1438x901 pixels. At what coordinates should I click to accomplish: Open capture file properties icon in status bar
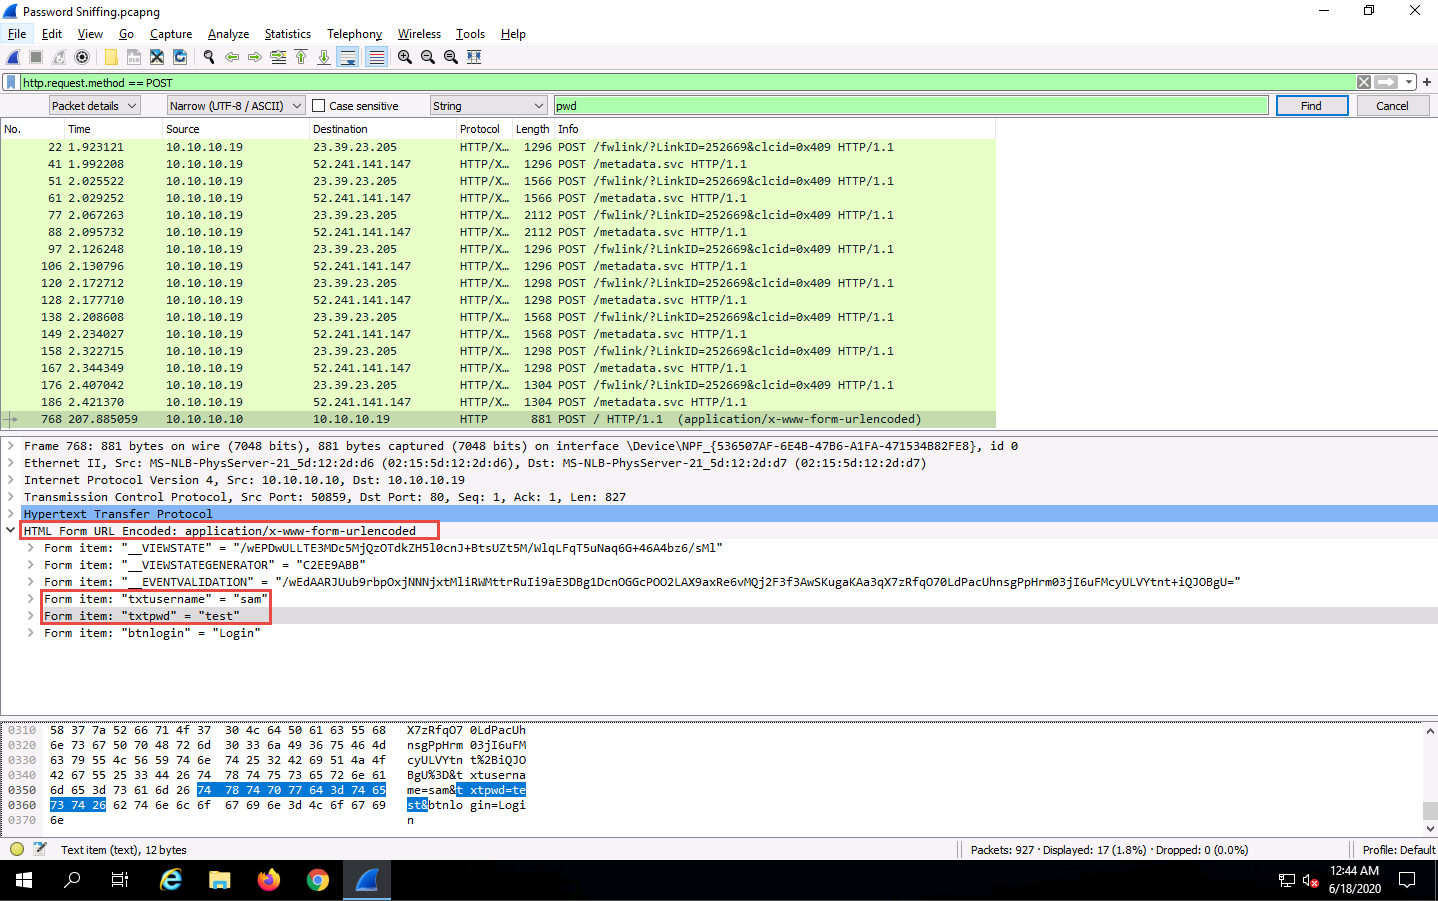pyautogui.click(x=40, y=849)
